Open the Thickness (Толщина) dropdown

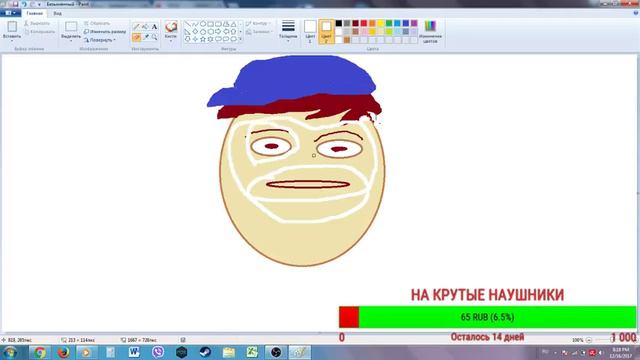point(288,31)
